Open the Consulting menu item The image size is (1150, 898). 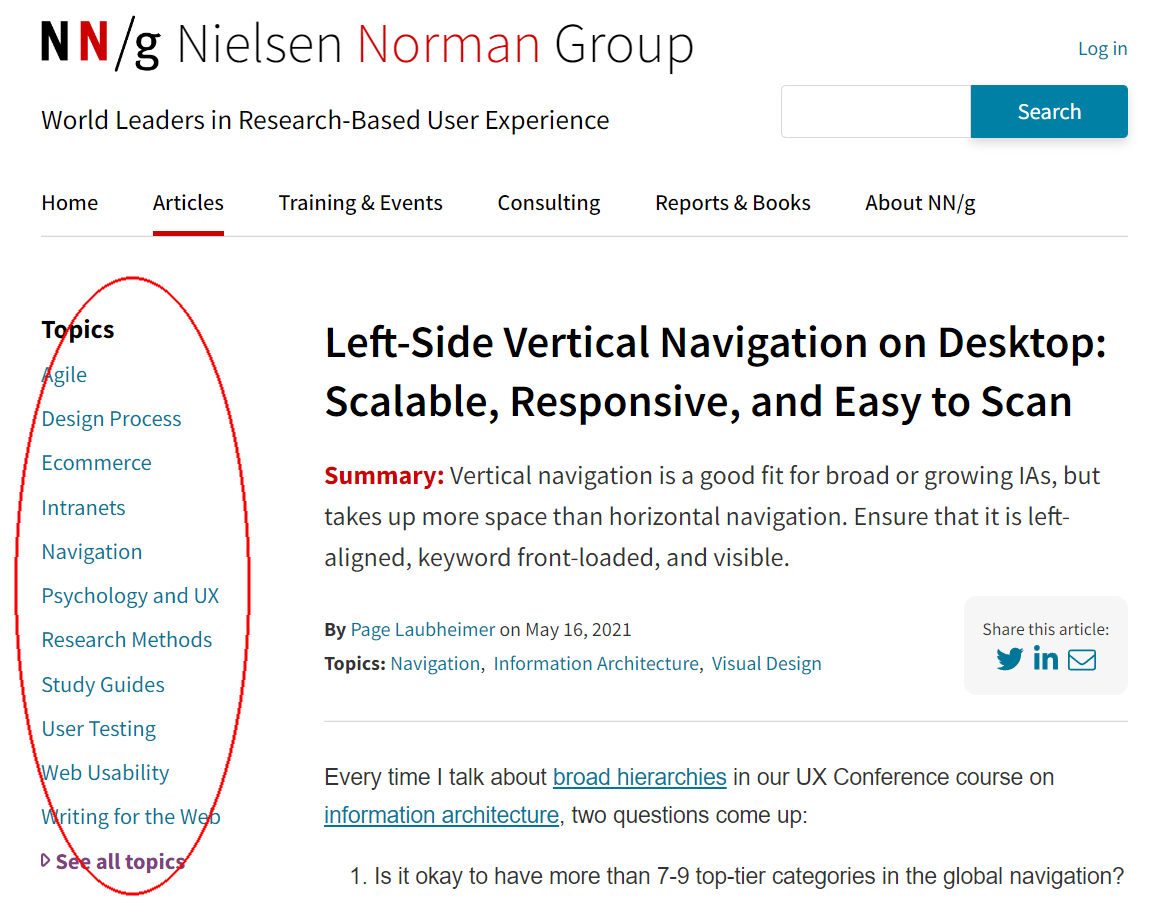(x=549, y=203)
